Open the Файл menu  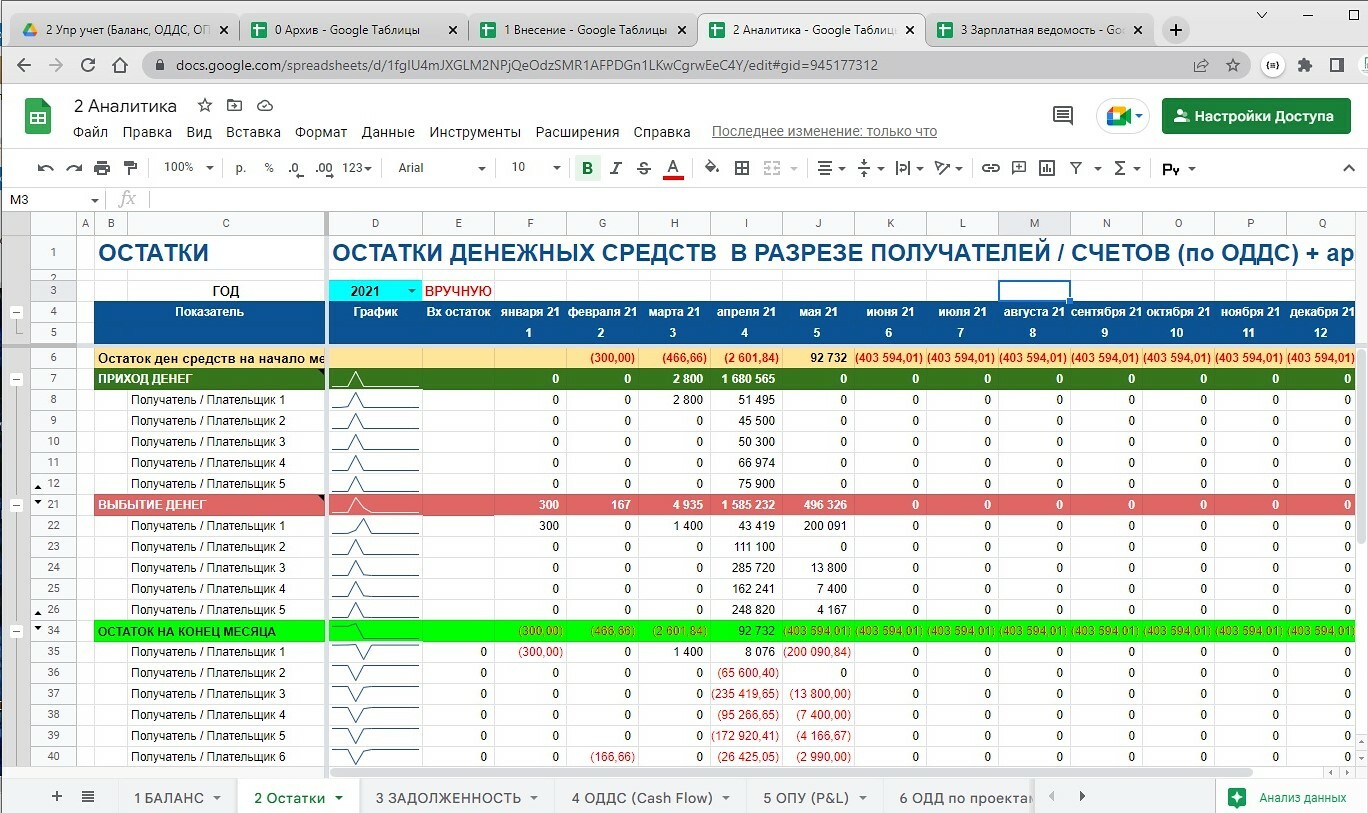pos(91,132)
